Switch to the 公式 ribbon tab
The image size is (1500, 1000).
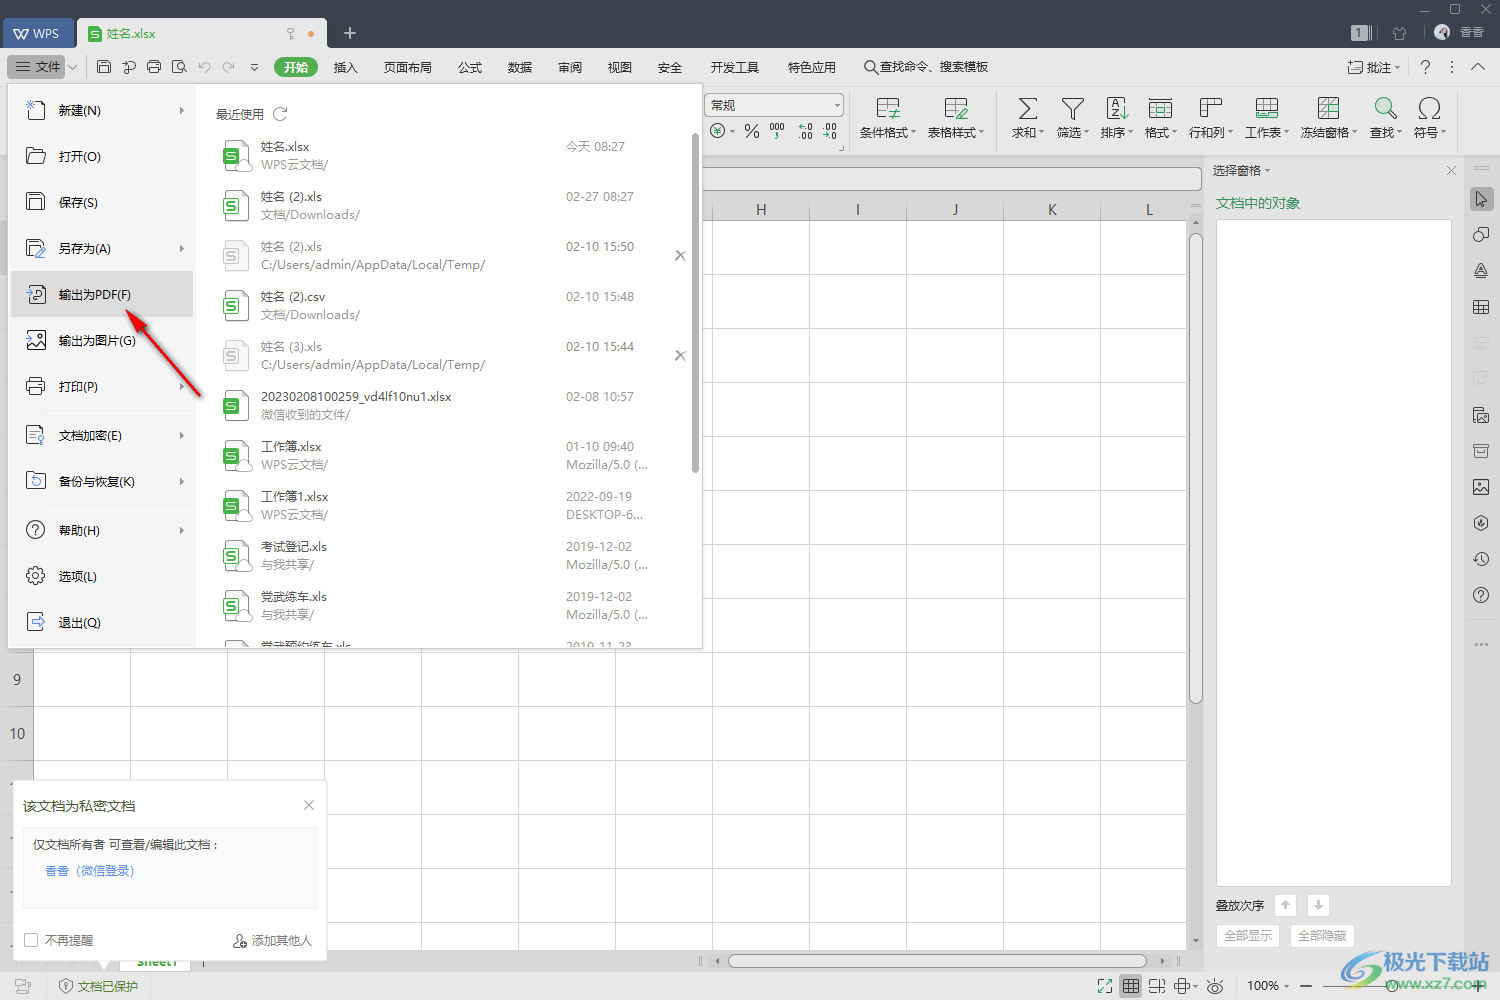470,67
